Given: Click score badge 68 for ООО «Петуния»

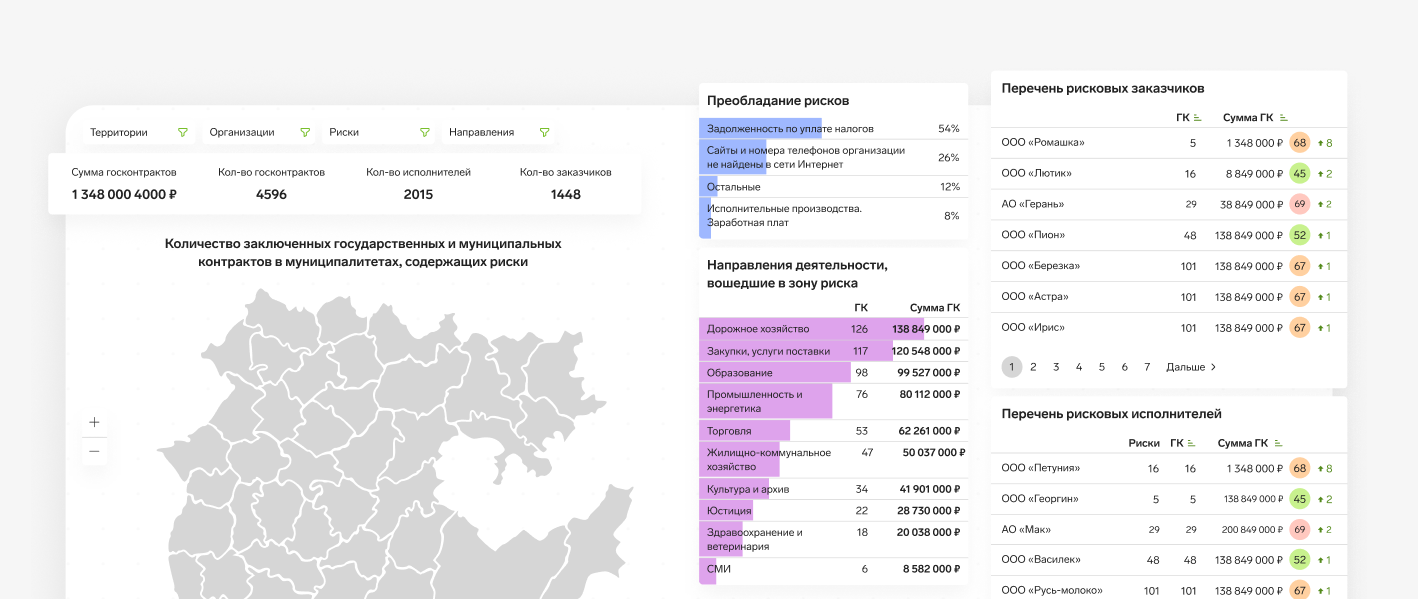Looking at the screenshot, I should pyautogui.click(x=1300, y=468).
